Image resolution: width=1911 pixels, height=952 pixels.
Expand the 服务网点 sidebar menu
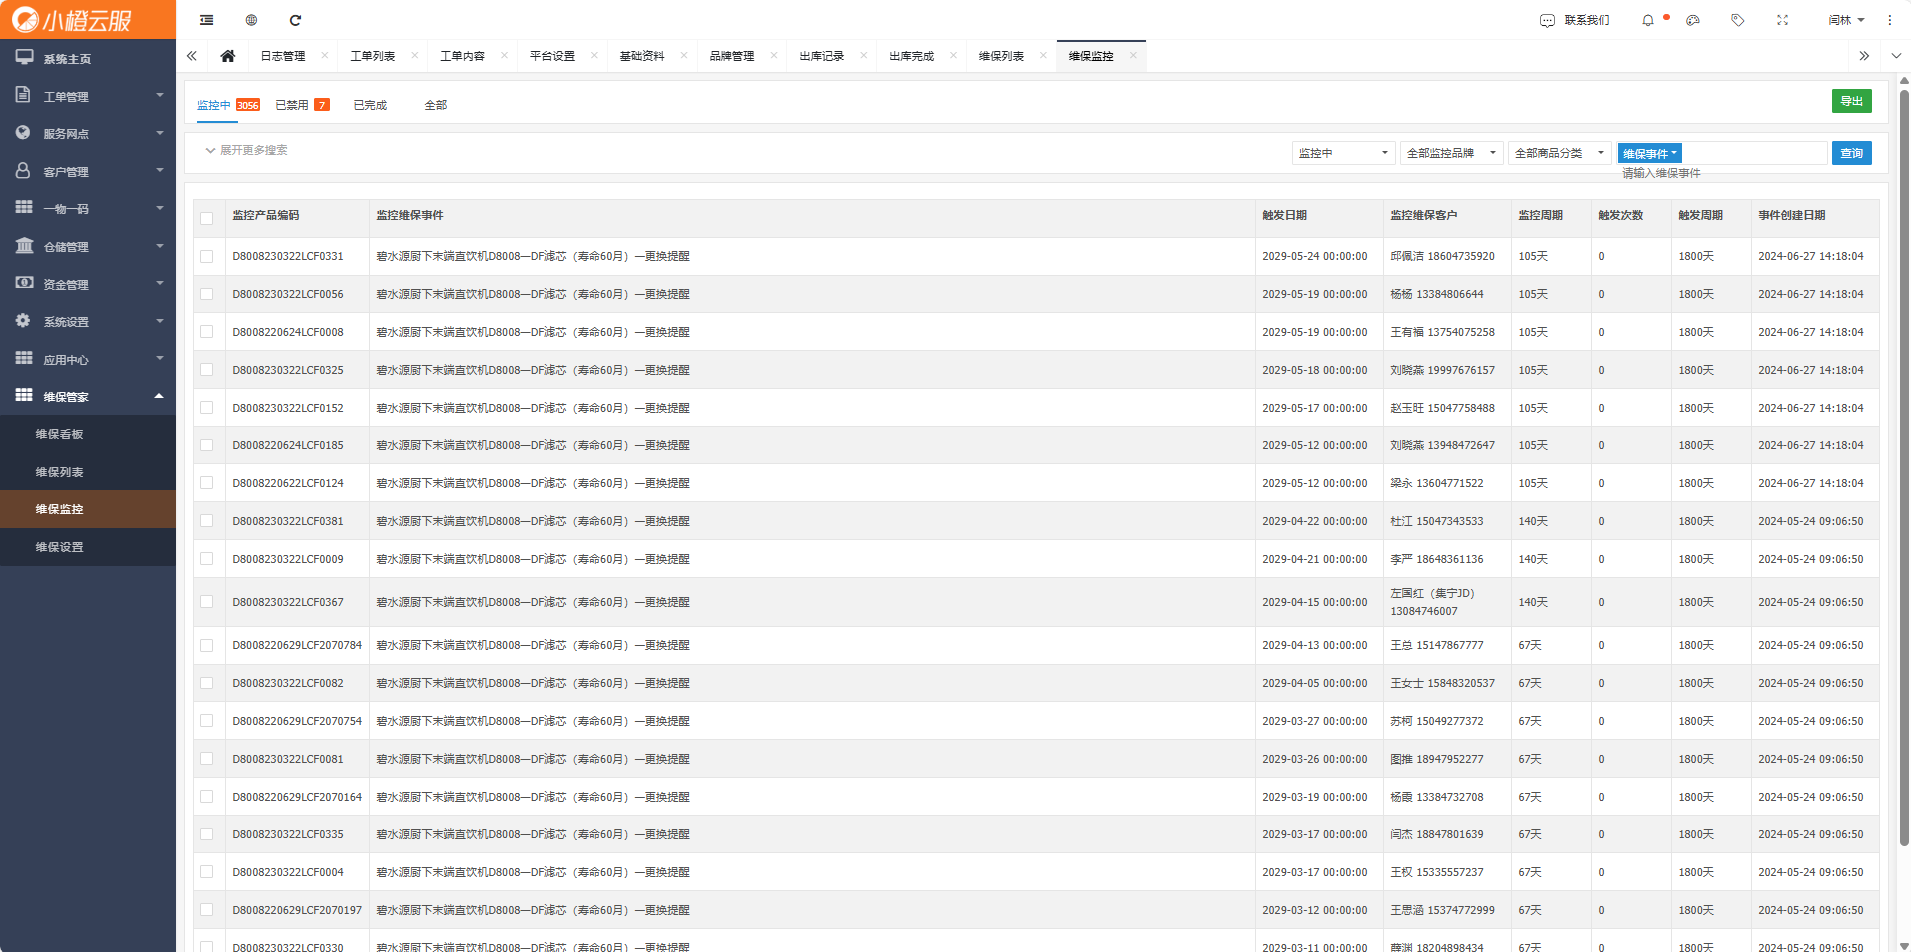tap(88, 133)
